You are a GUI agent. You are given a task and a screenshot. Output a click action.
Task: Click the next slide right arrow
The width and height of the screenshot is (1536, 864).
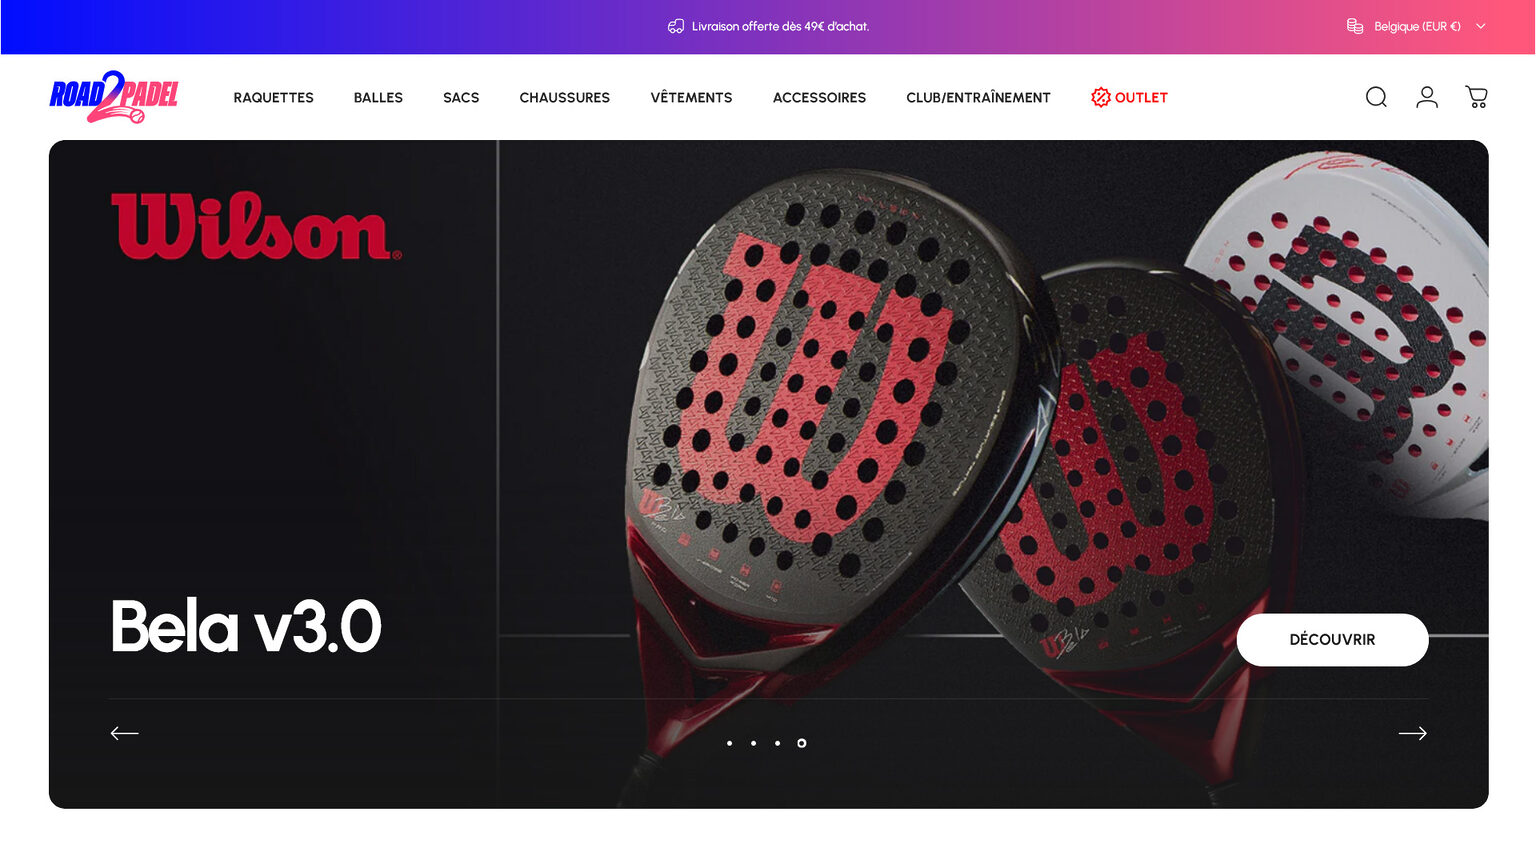tap(1412, 733)
